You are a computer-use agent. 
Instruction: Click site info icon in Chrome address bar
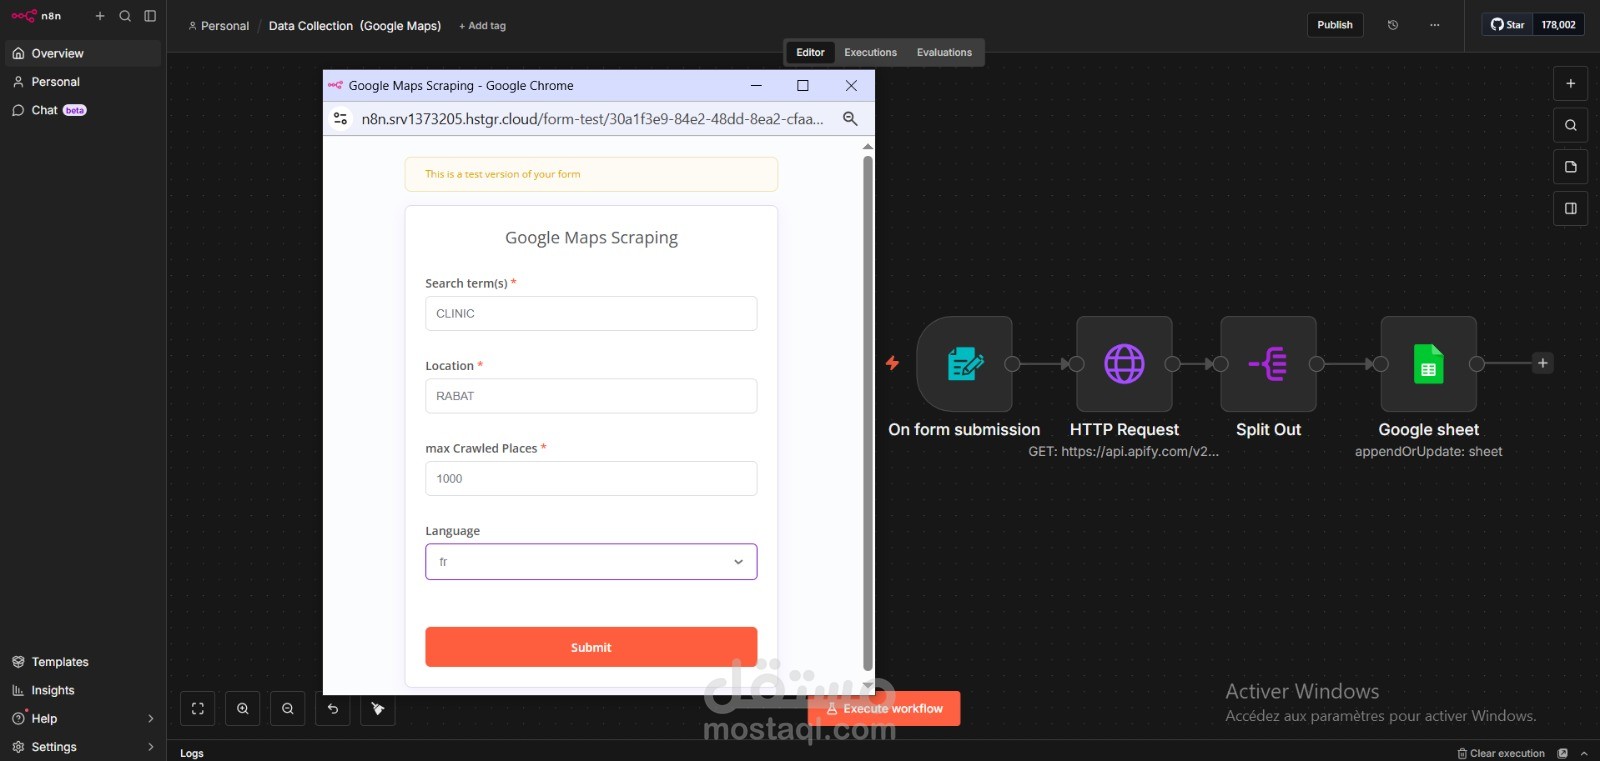[x=340, y=118]
